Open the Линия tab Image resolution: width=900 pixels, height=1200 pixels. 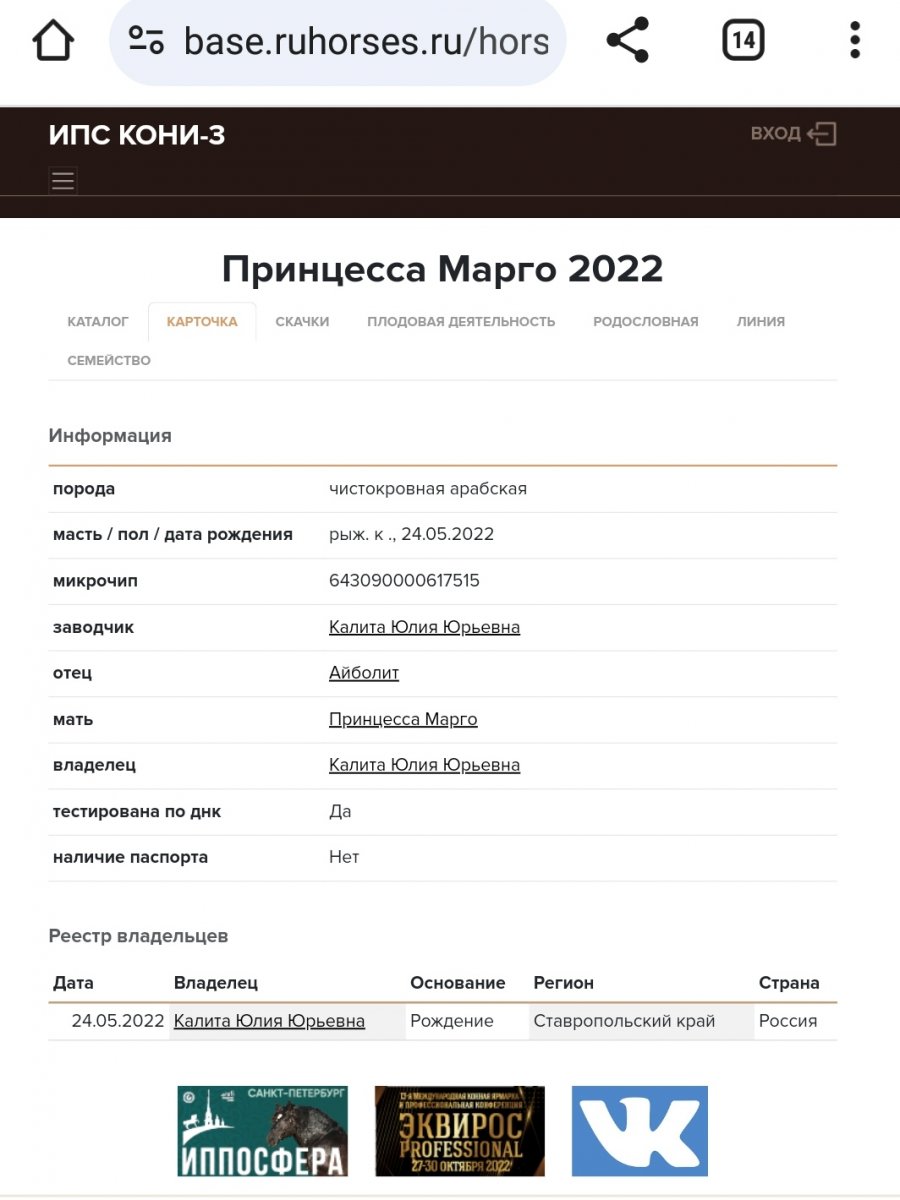pos(760,322)
